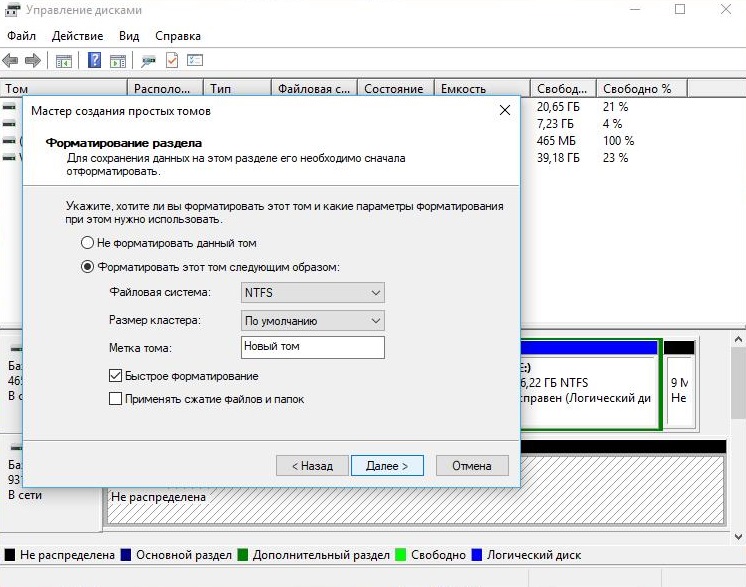
Task: Open the Help question-mark toolbar icon
Action: tap(94, 60)
